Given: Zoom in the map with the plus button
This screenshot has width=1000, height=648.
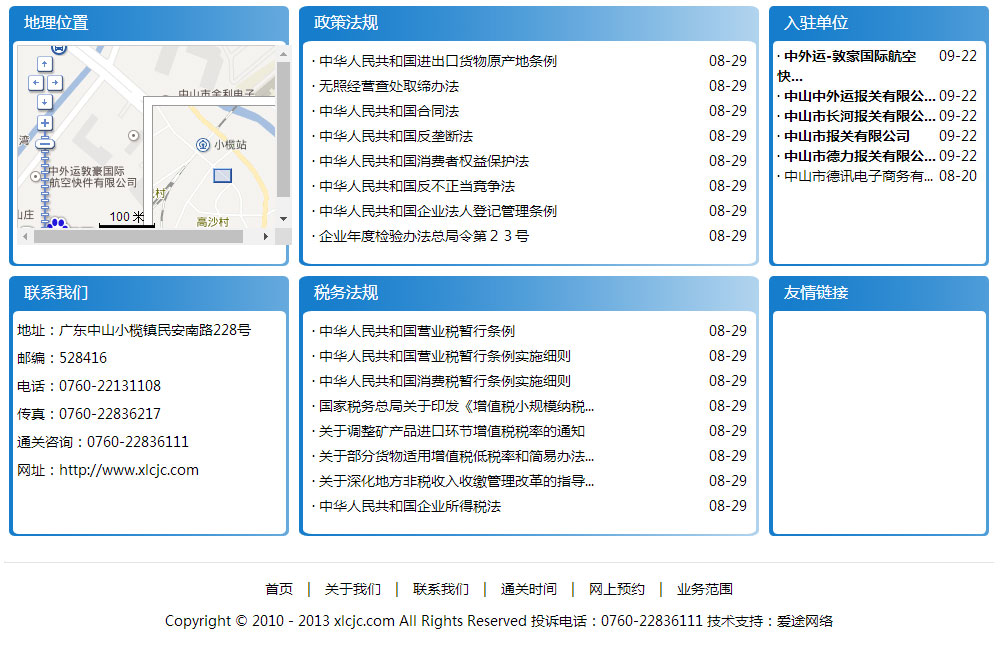Looking at the screenshot, I should pos(44,123).
